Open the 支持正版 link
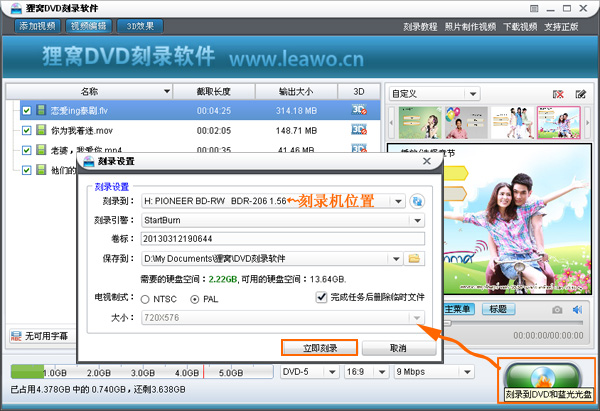Image resolution: width=600 pixels, height=411 pixels. (561, 27)
